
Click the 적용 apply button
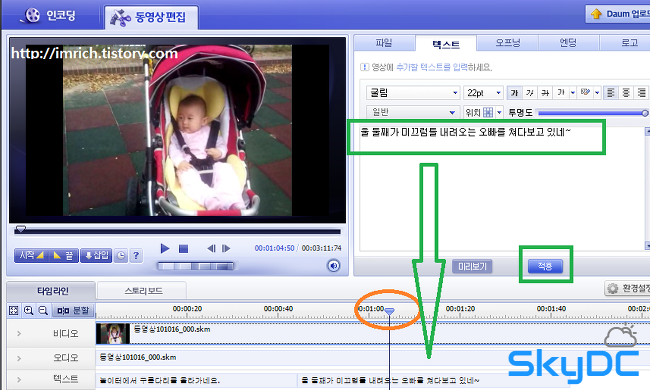(x=545, y=266)
